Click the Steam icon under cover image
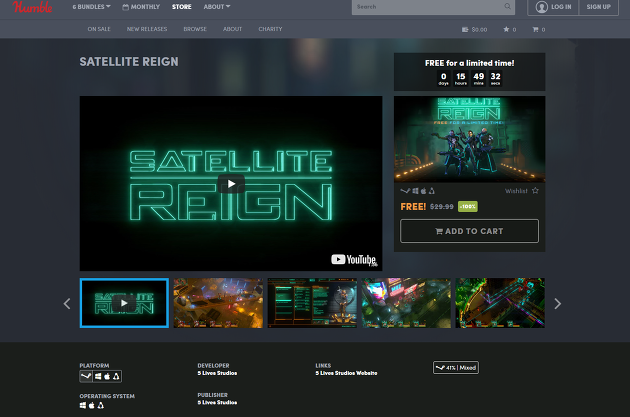This screenshot has width=630, height=417. coord(405,191)
